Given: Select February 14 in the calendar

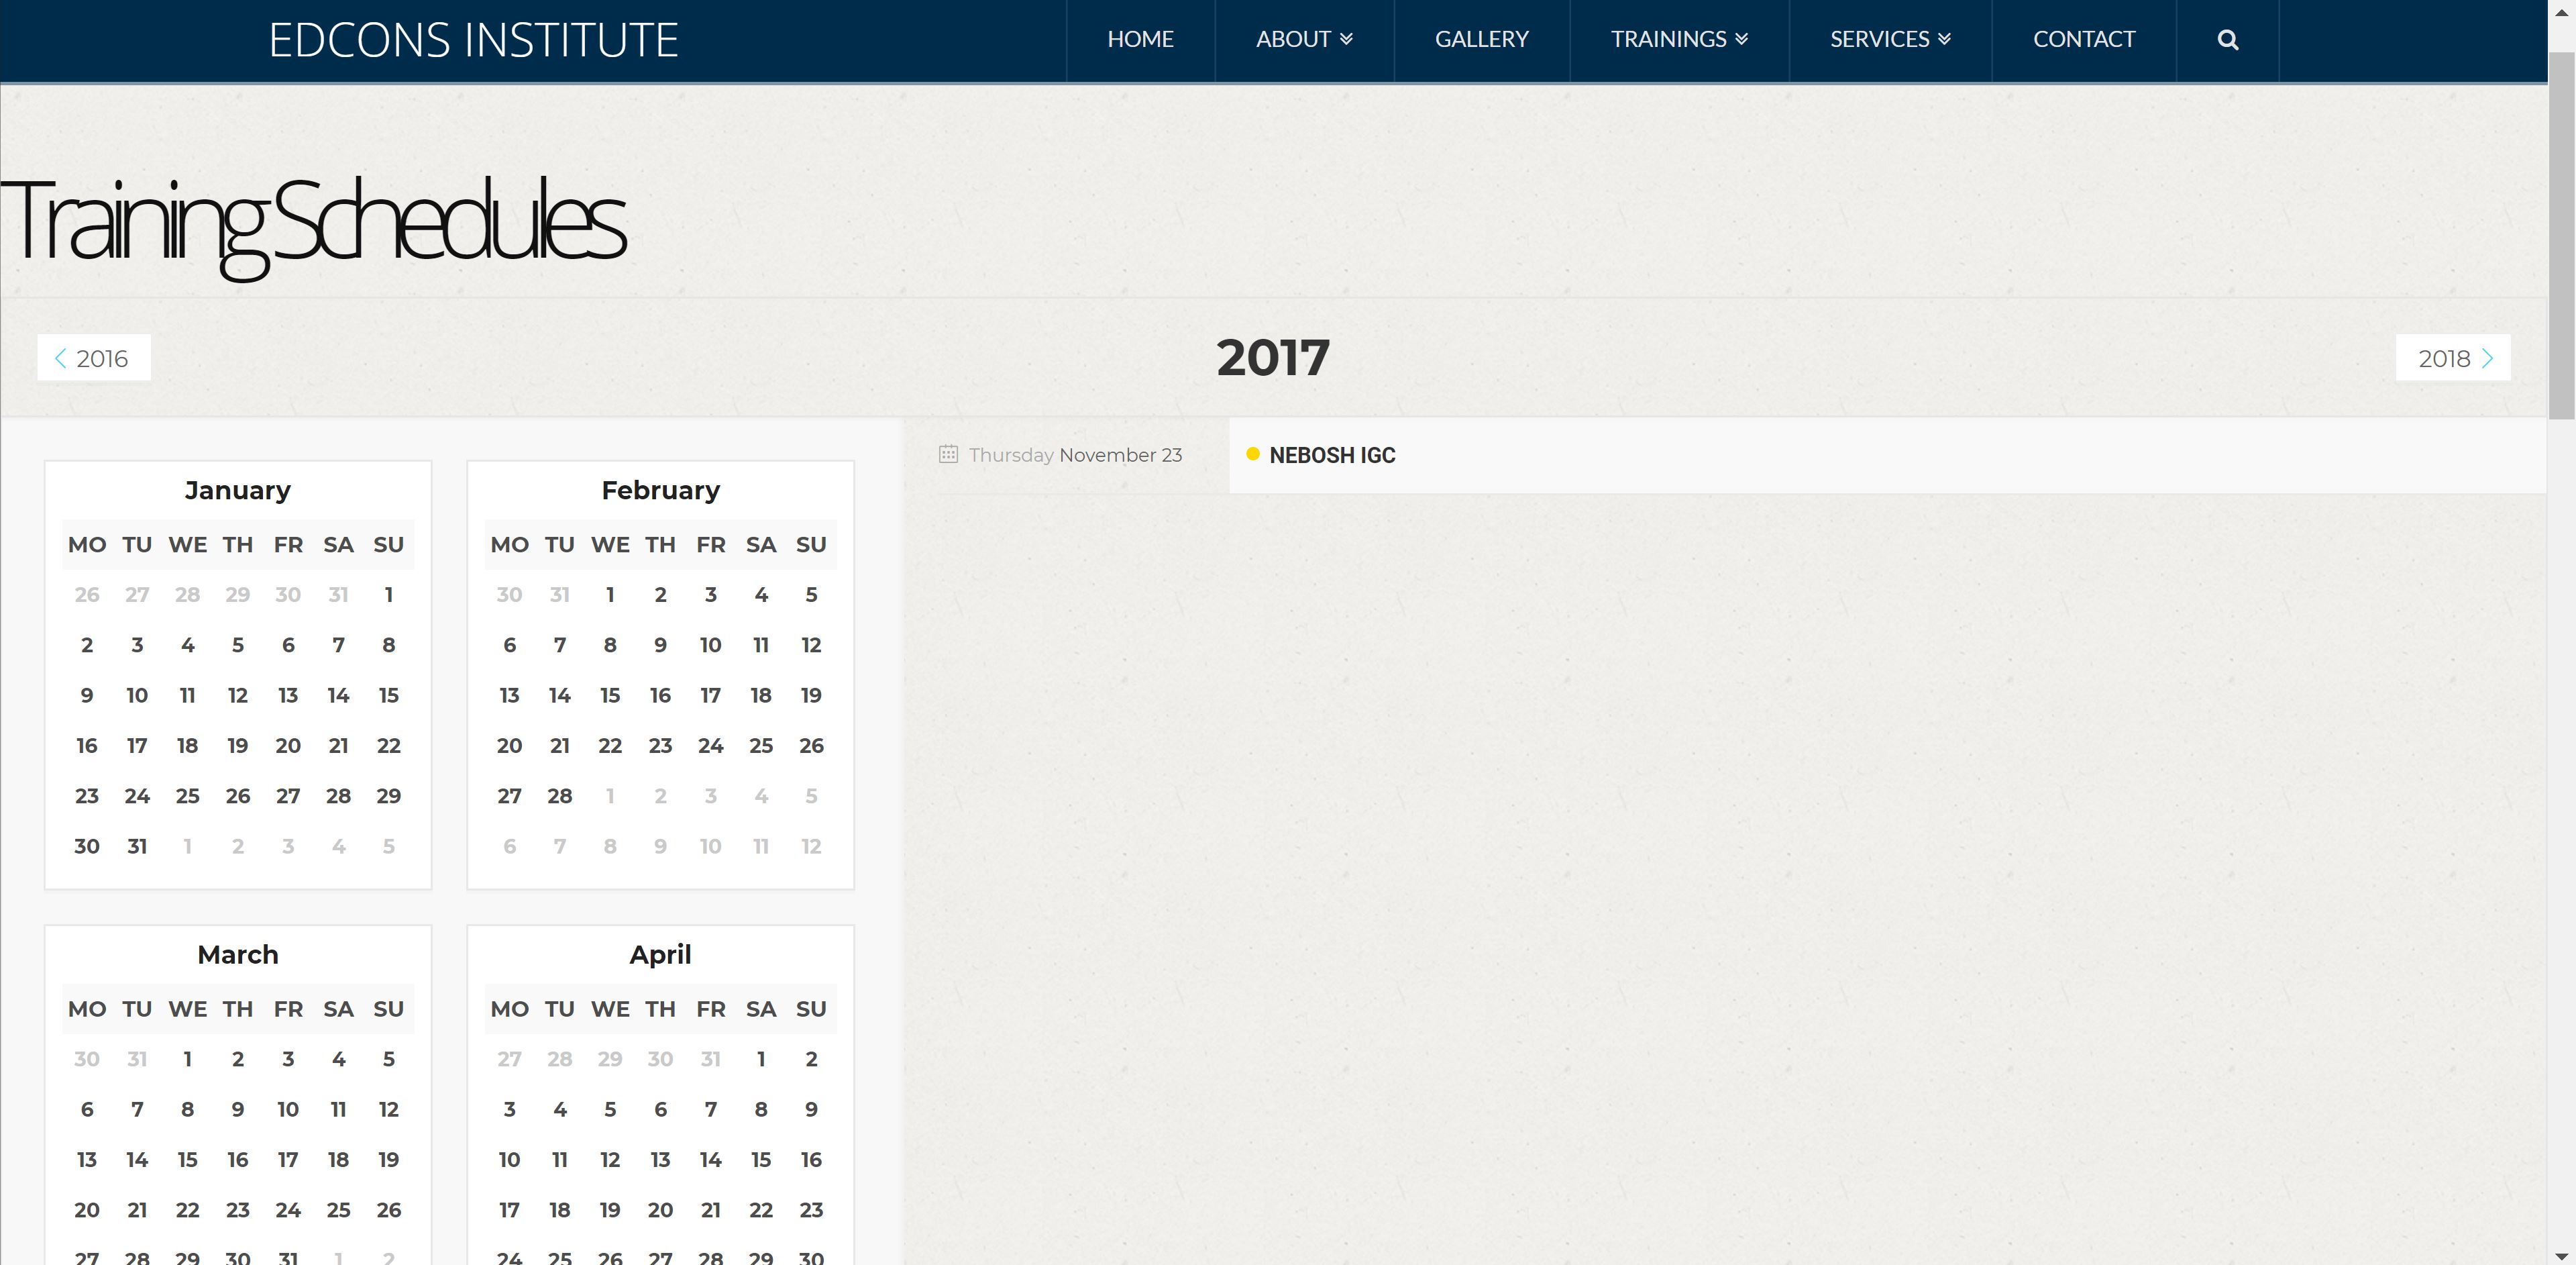Looking at the screenshot, I should pyautogui.click(x=560, y=696).
